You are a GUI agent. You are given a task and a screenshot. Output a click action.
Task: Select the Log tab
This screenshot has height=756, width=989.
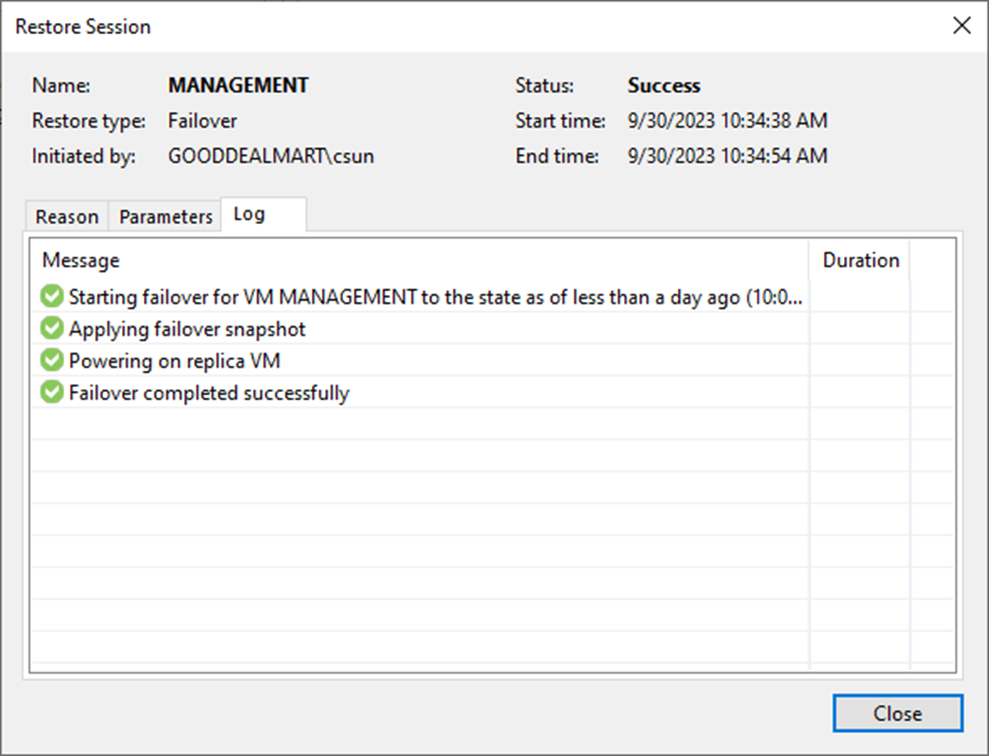click(x=248, y=213)
